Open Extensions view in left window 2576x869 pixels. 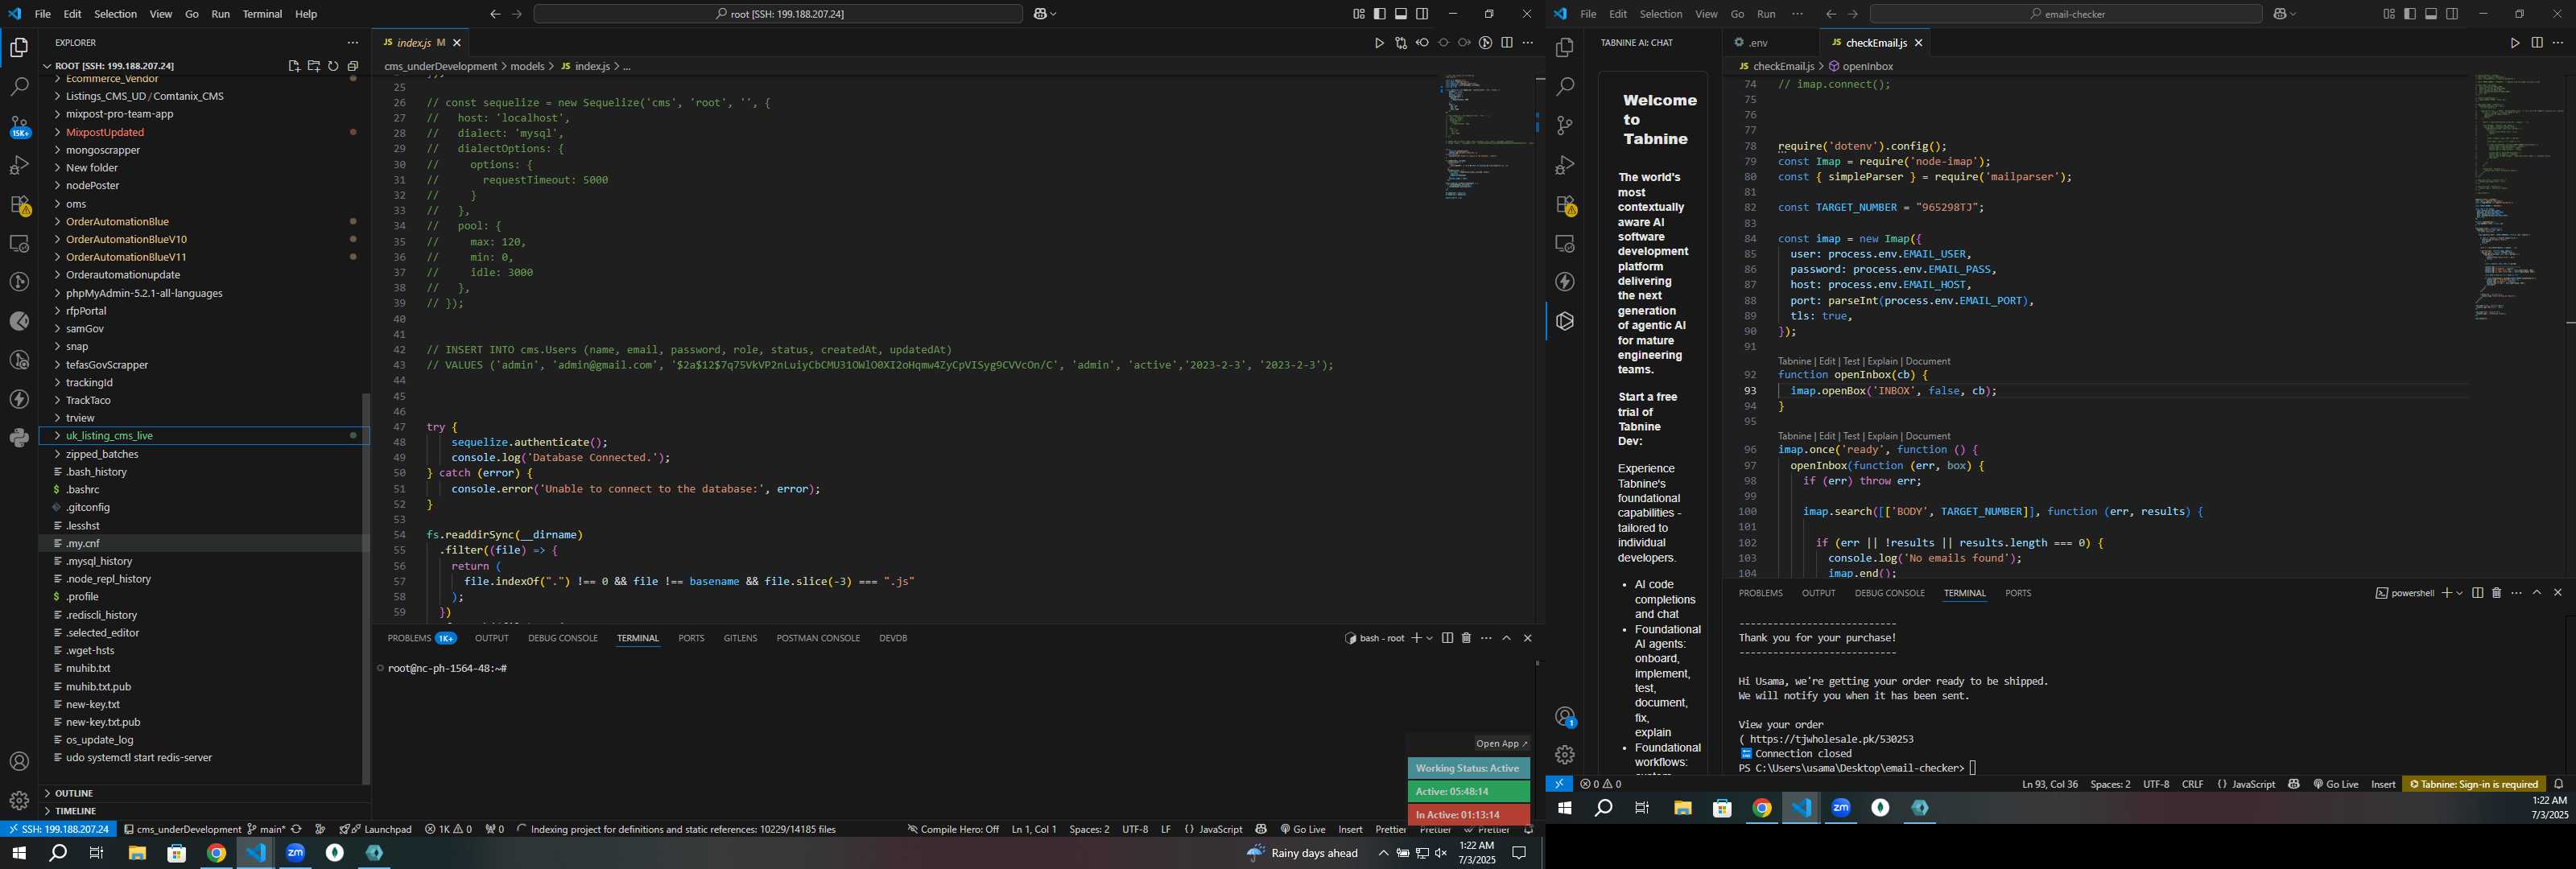(19, 205)
